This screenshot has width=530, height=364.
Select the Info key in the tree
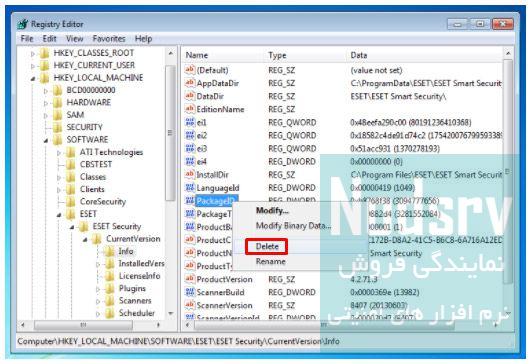(126, 251)
